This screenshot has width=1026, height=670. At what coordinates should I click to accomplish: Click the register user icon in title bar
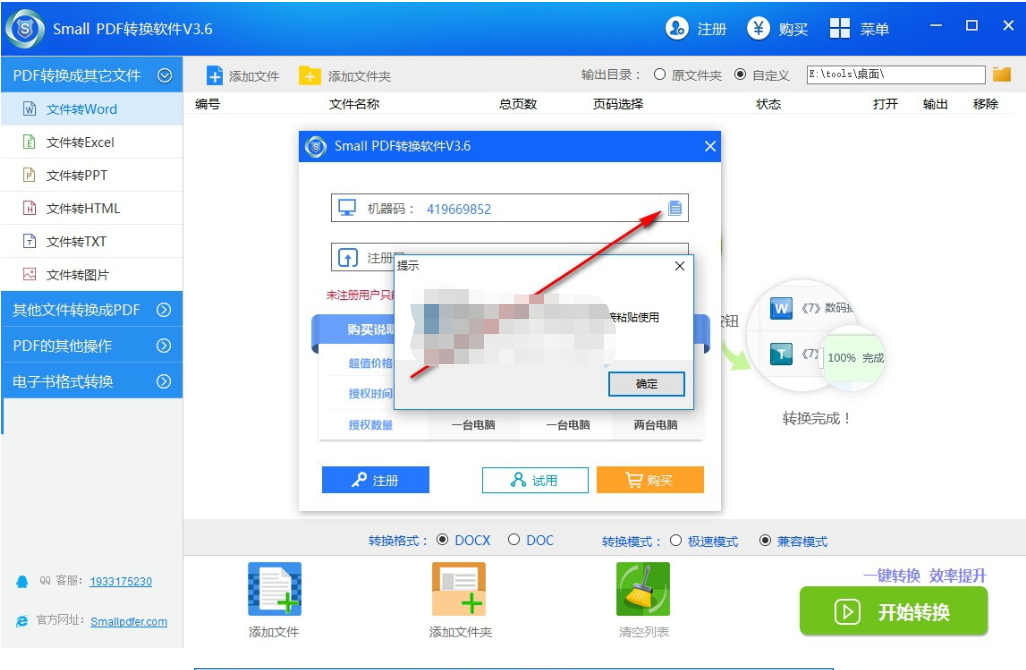coord(677,28)
